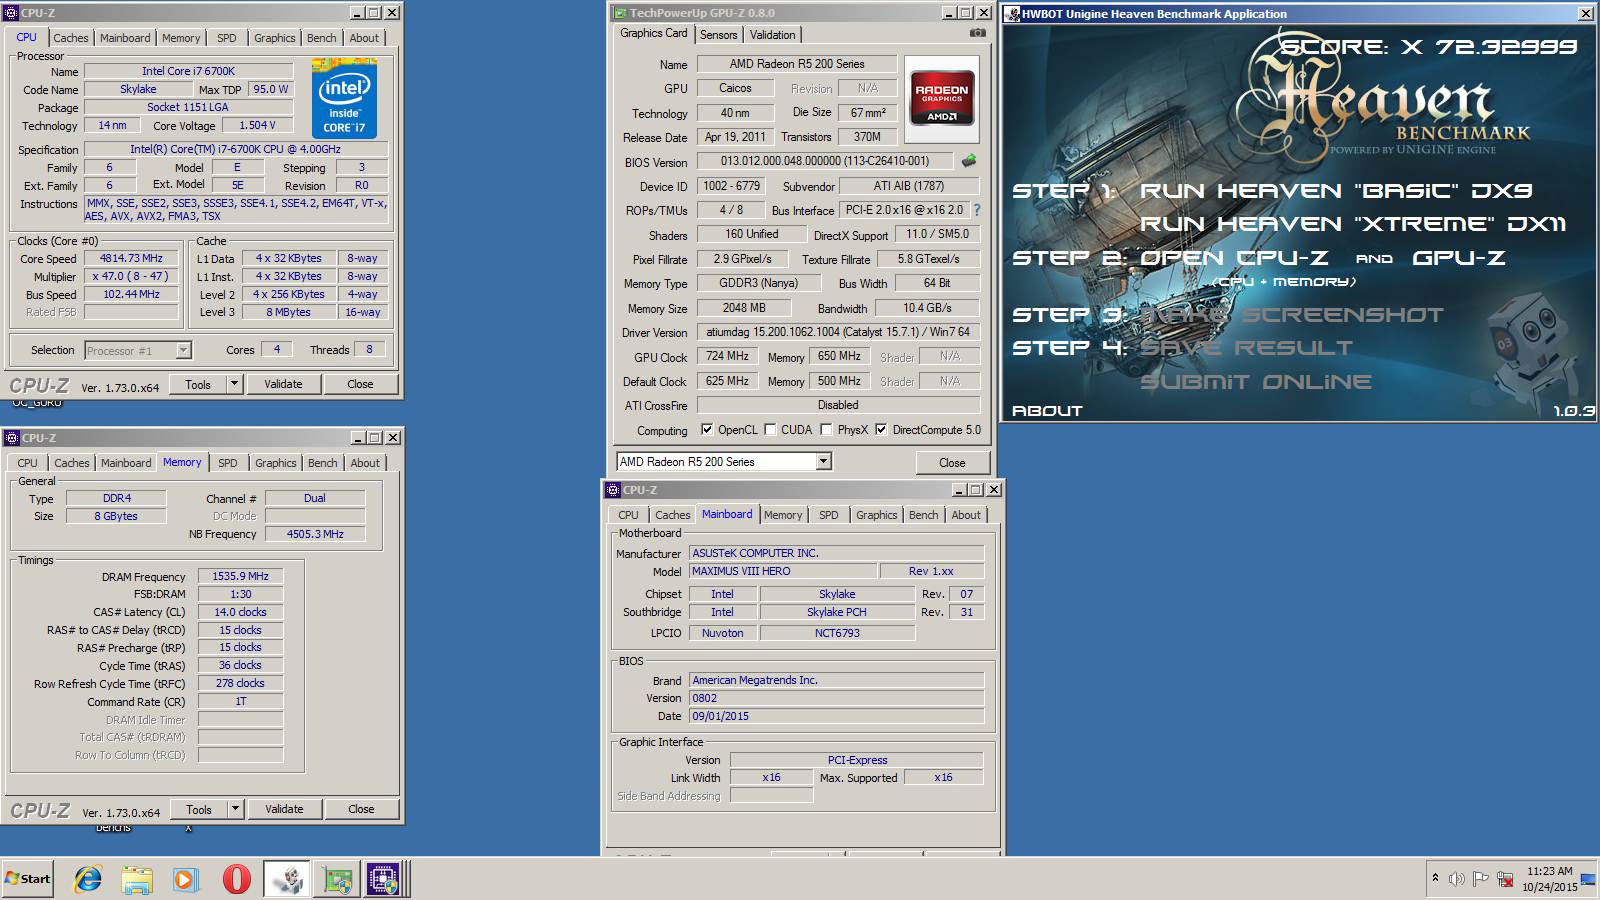Open Opera browser taskbar icon

click(236, 879)
